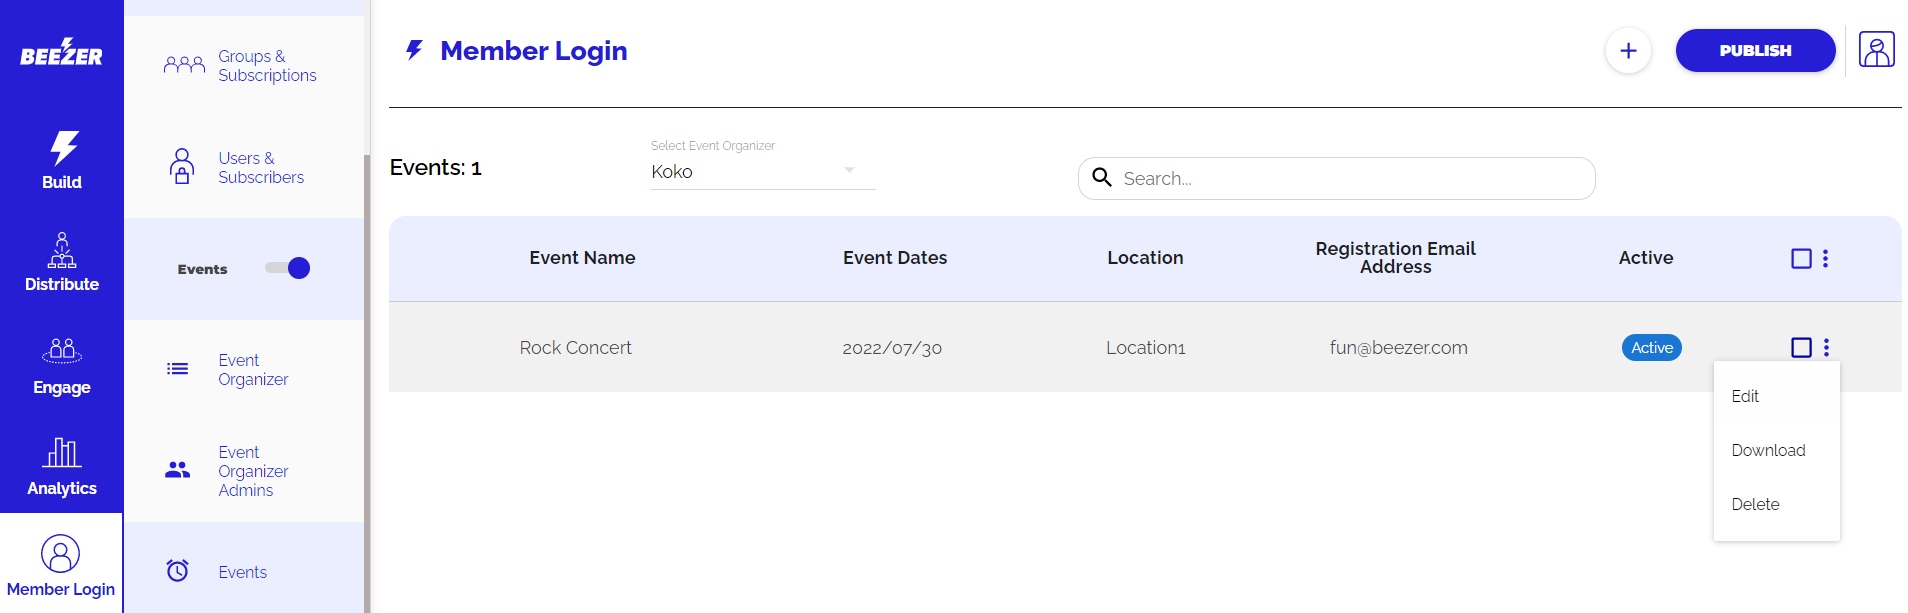Click the search magnifier icon

1102,178
